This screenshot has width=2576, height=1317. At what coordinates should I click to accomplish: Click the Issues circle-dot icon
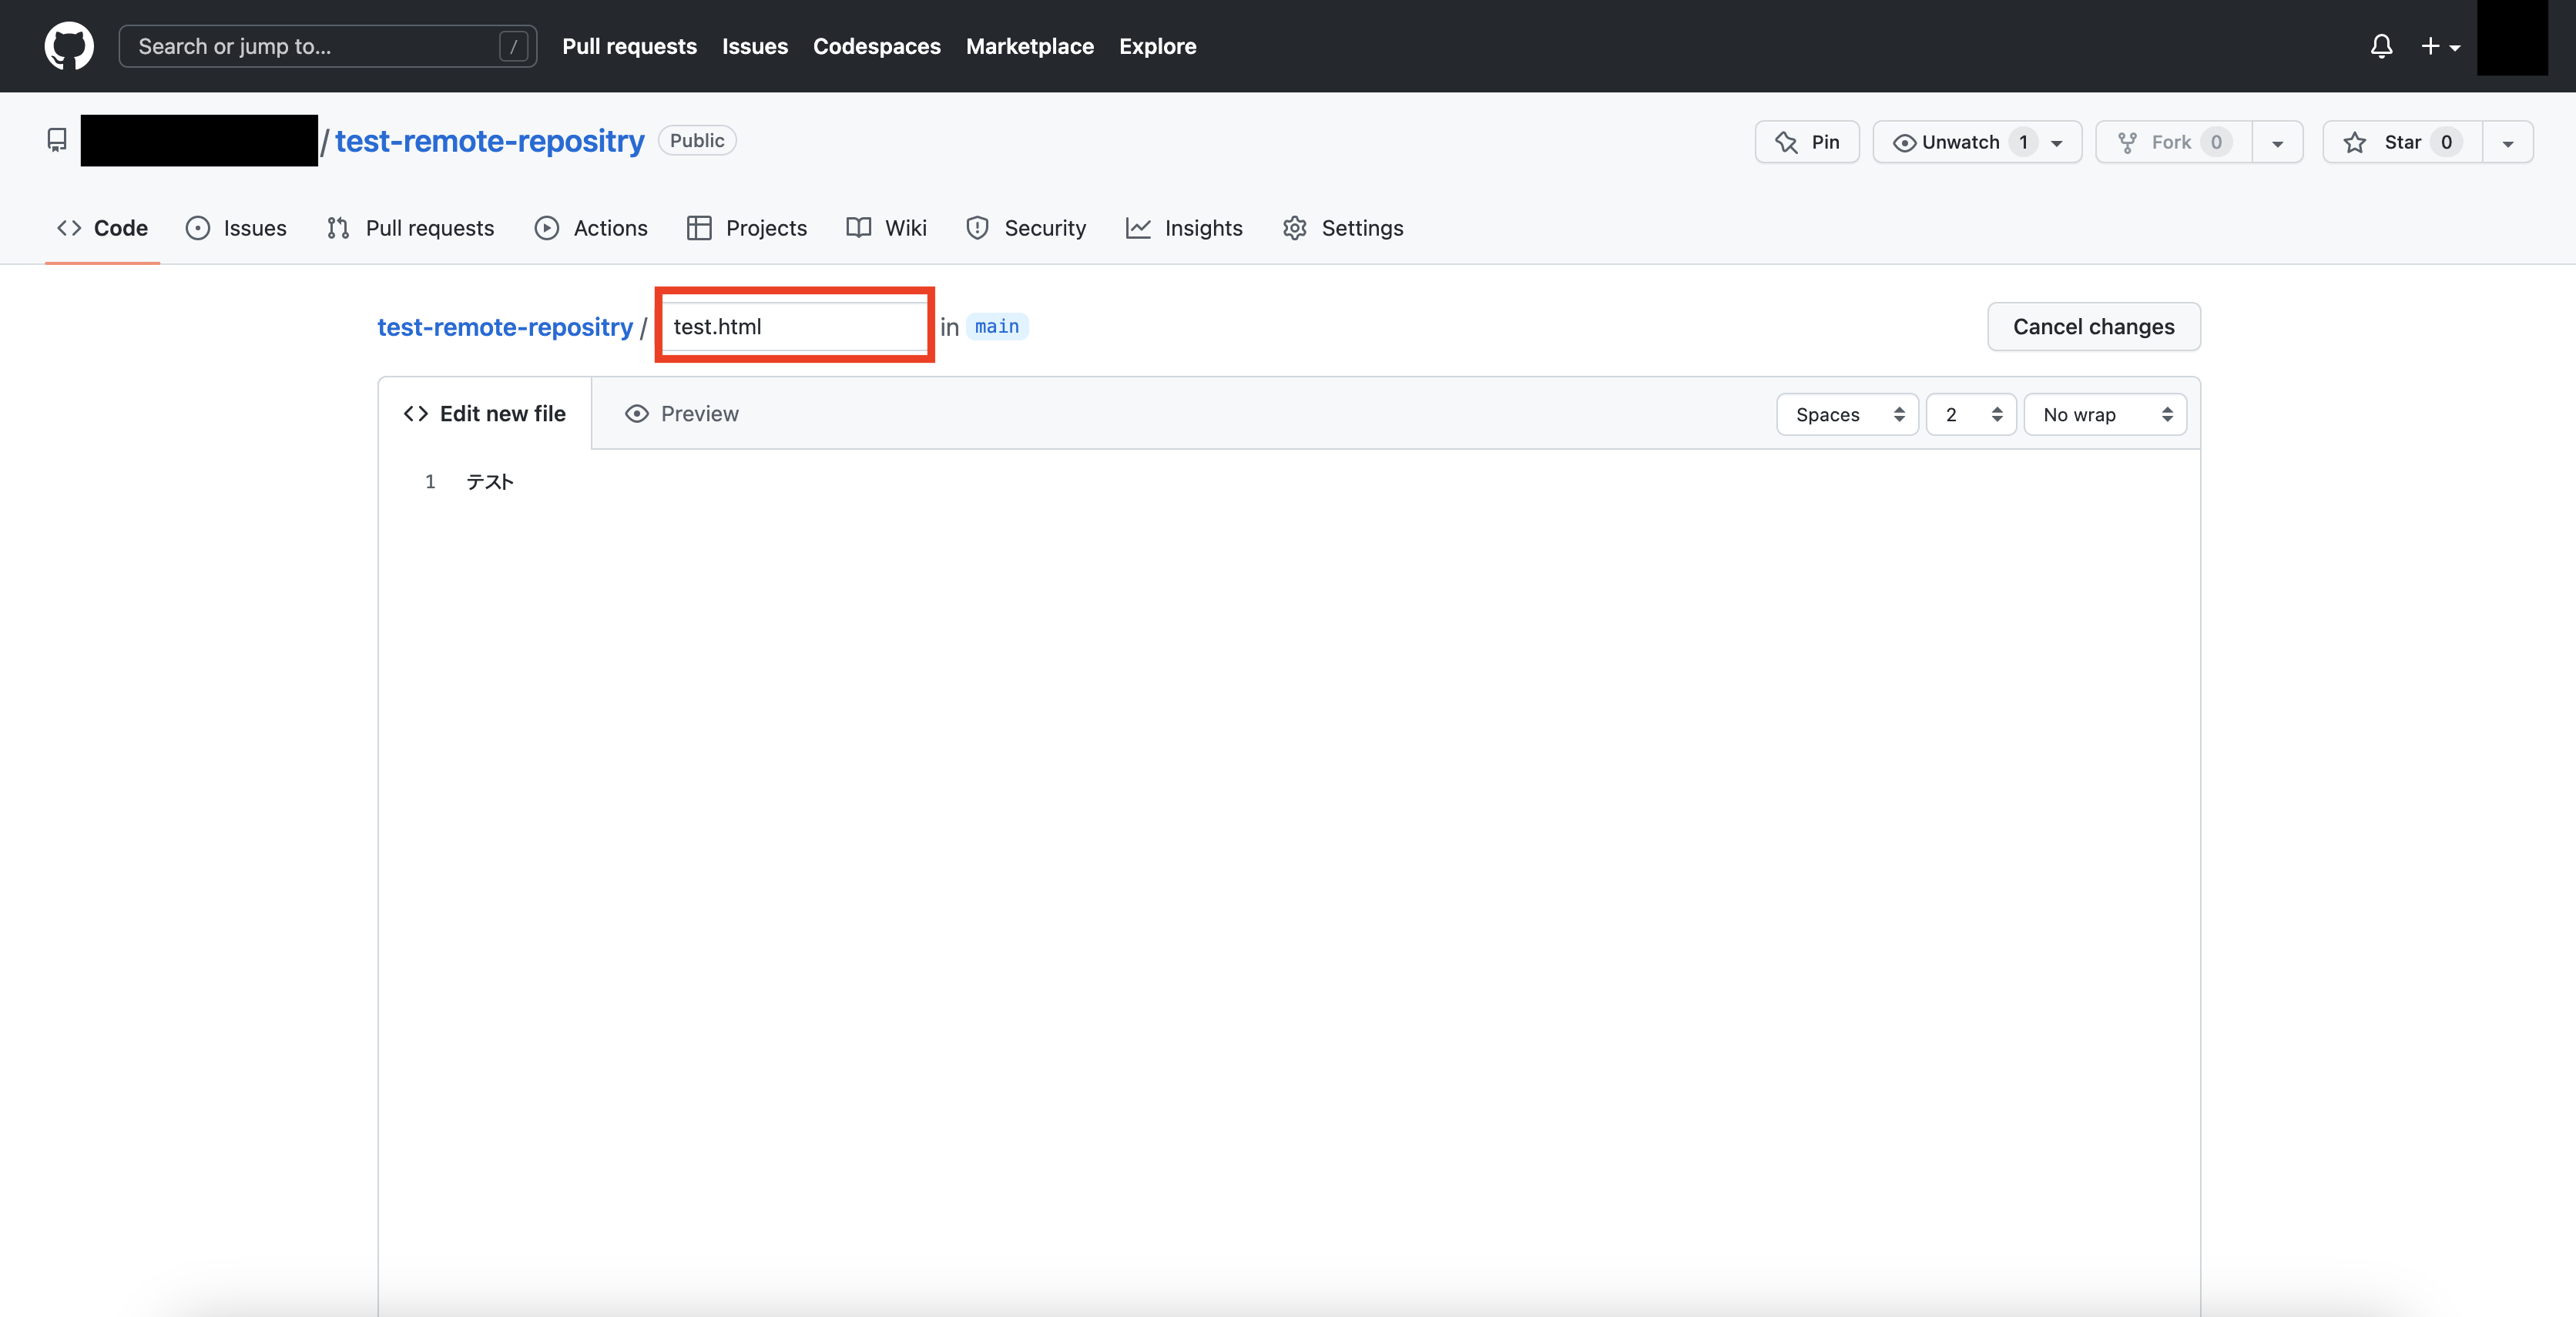coord(198,228)
